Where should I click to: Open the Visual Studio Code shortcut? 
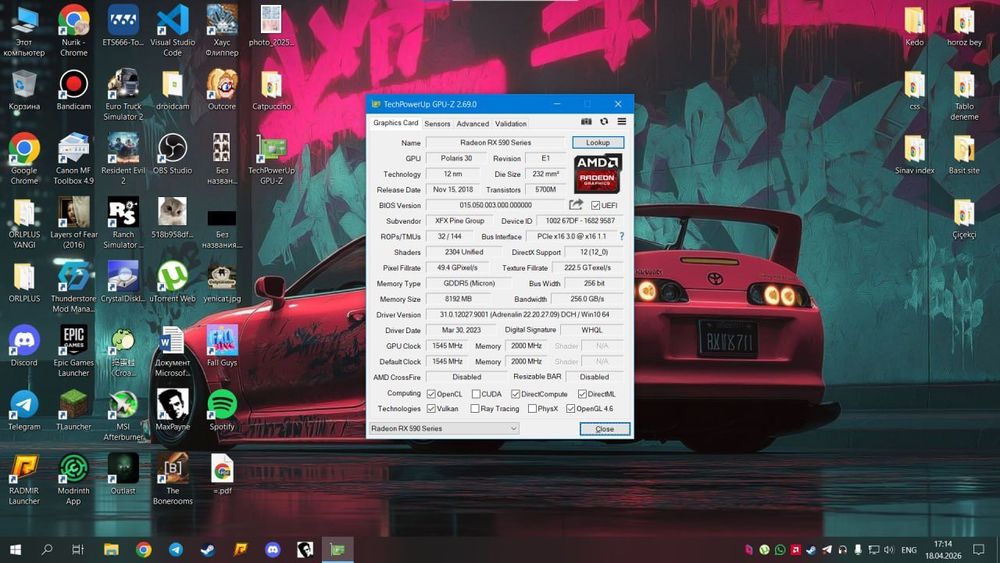(x=172, y=31)
